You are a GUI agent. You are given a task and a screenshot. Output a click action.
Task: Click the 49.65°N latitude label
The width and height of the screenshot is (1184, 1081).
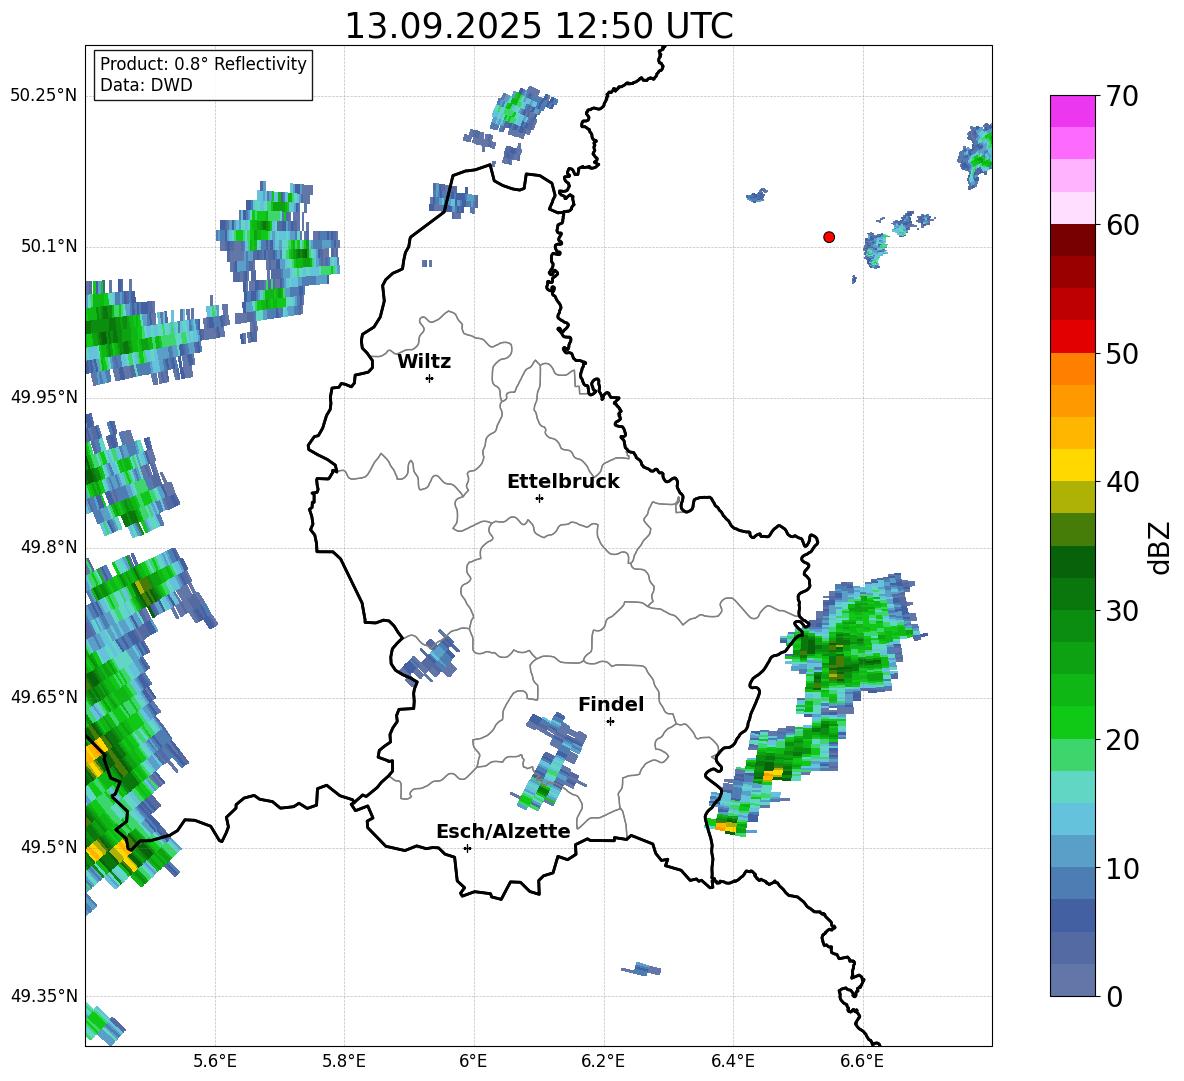(x=44, y=696)
